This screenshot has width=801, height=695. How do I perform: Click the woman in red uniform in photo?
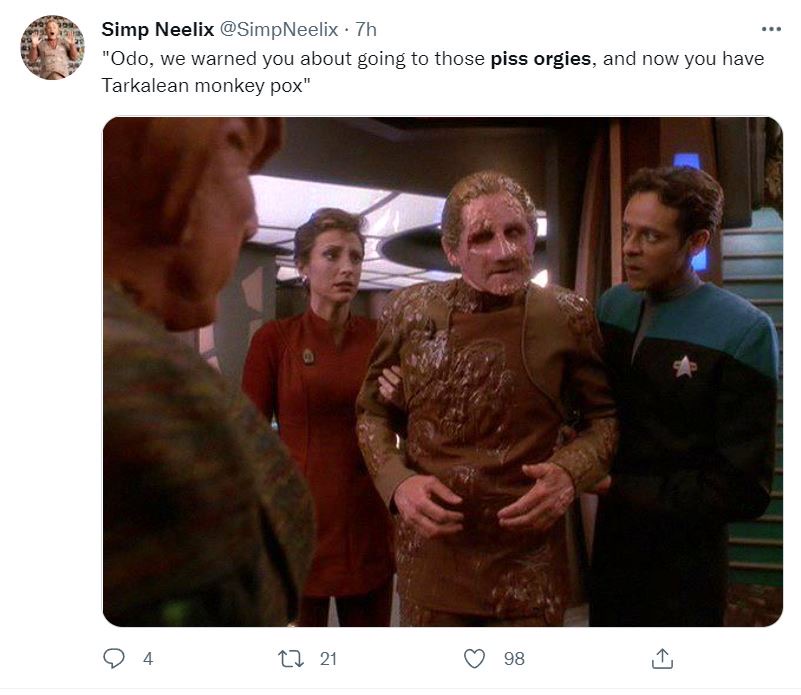click(319, 409)
